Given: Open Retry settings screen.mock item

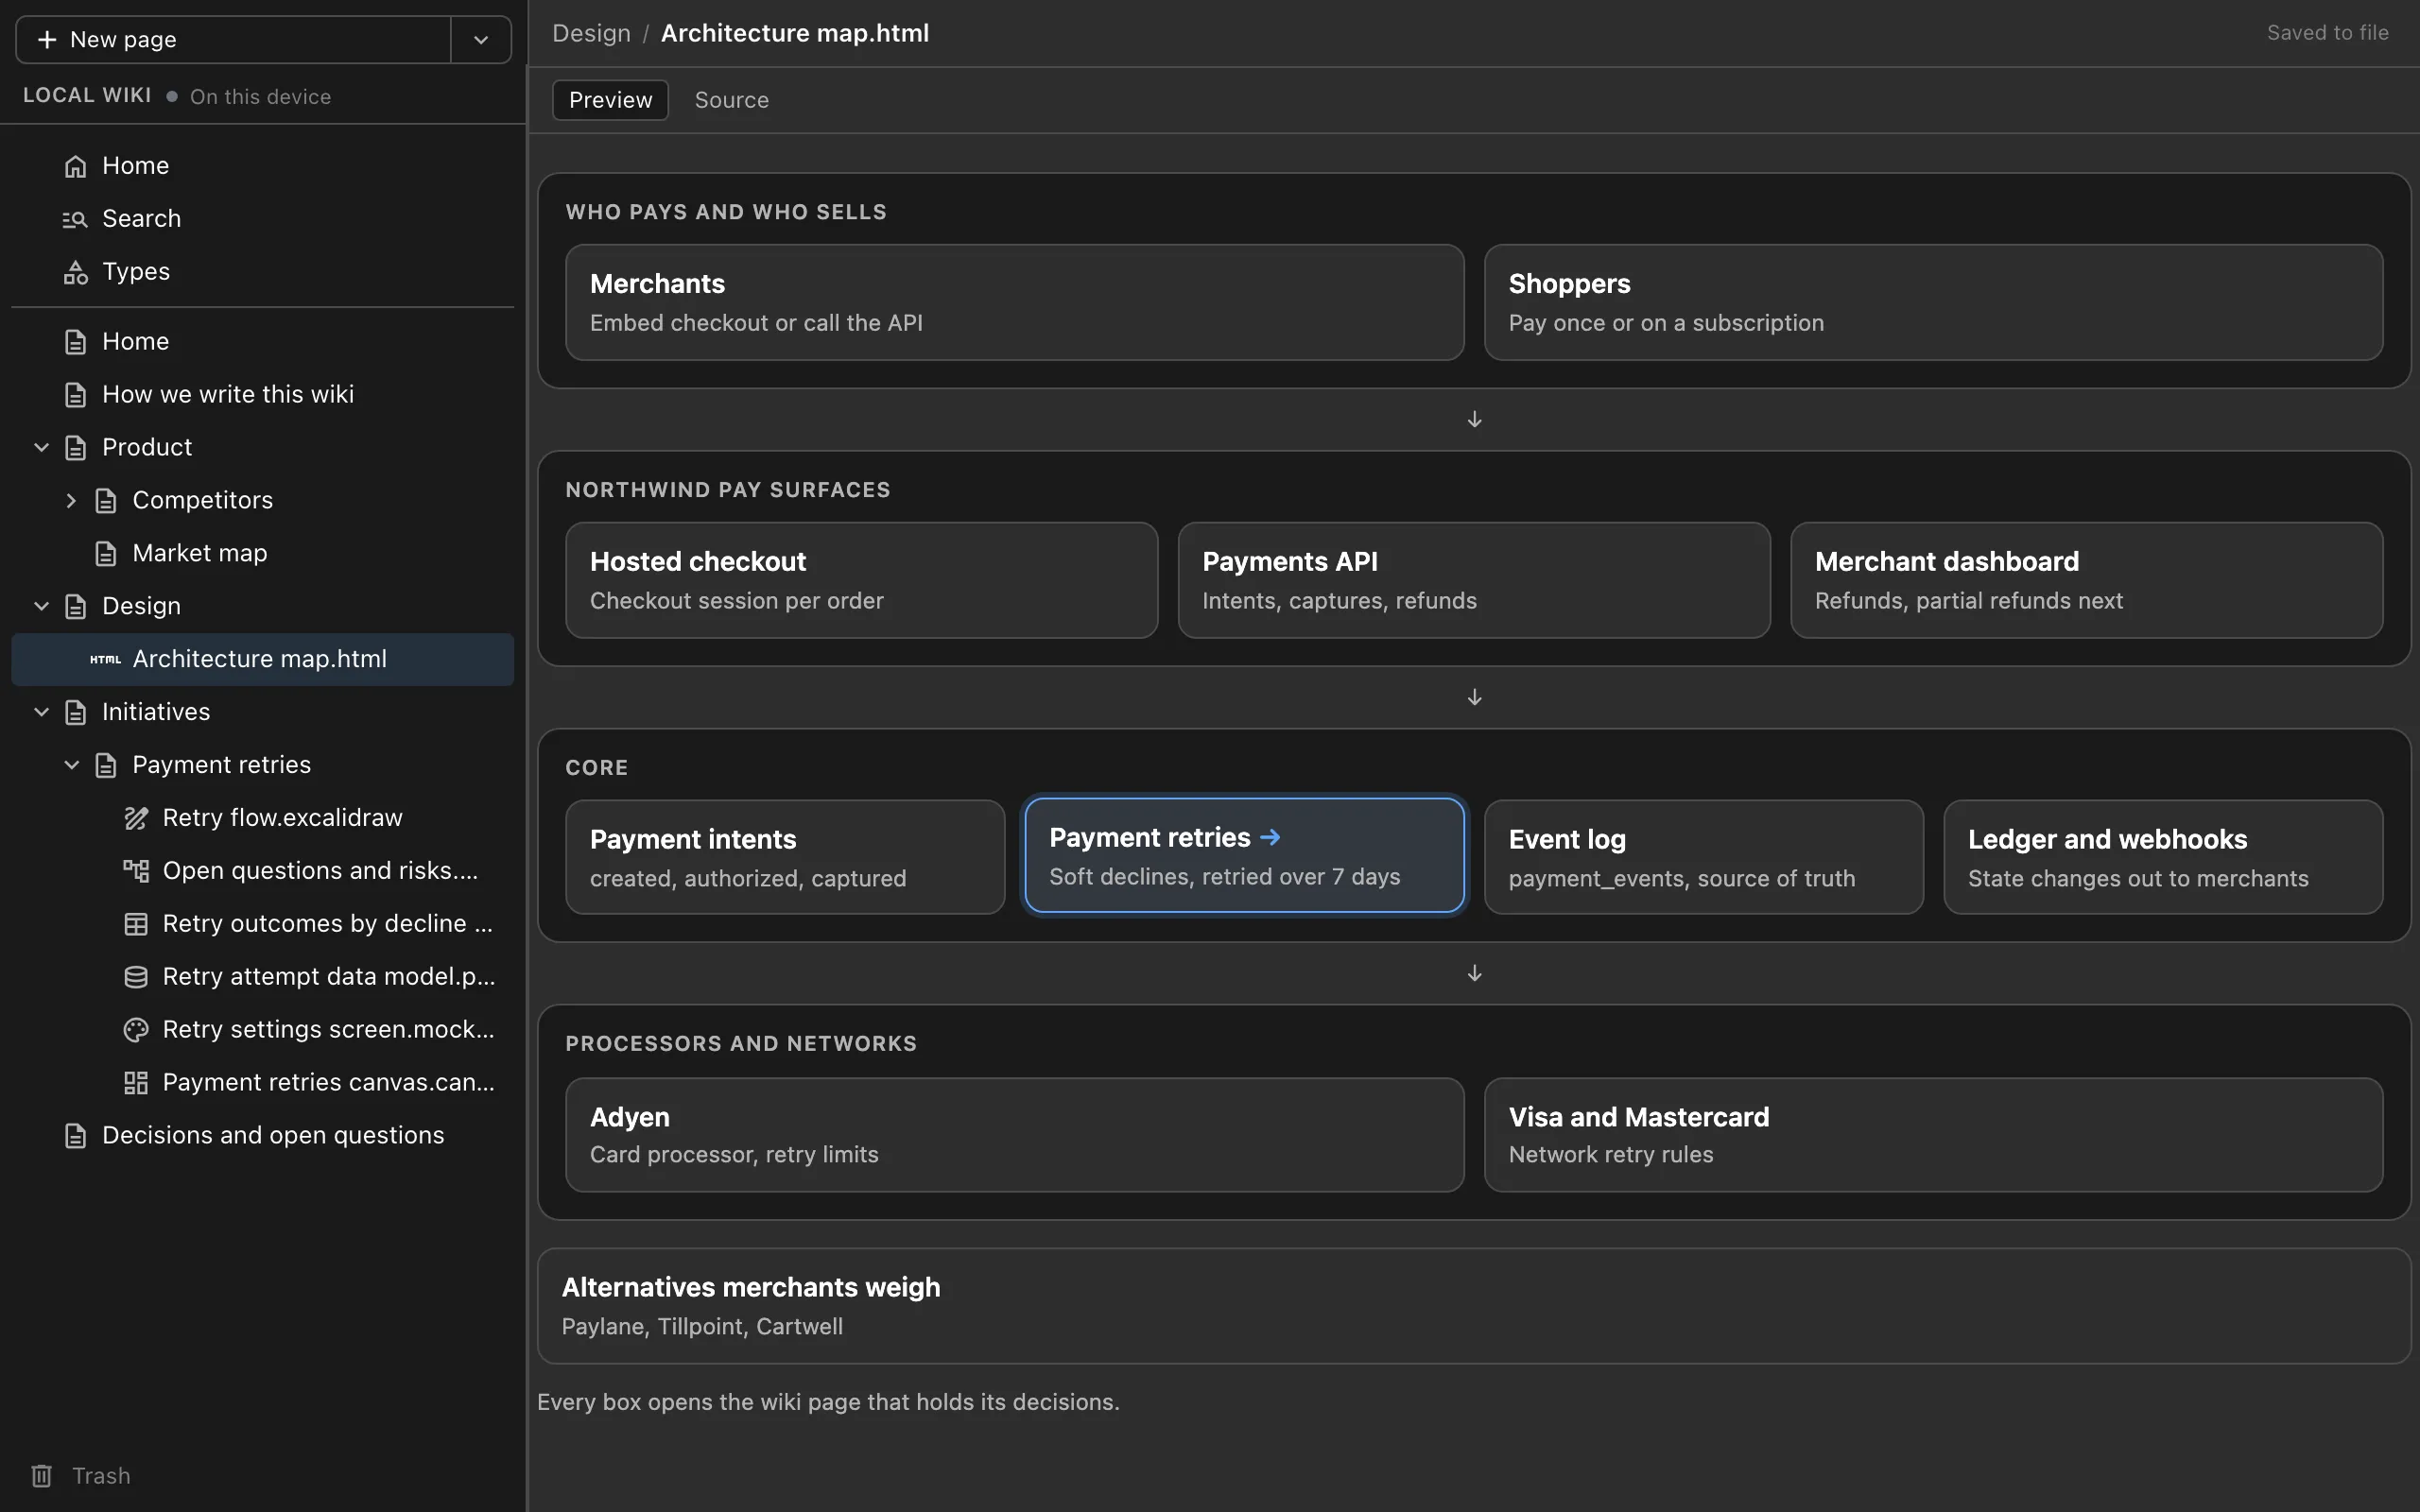Looking at the screenshot, I should (263, 1031).
